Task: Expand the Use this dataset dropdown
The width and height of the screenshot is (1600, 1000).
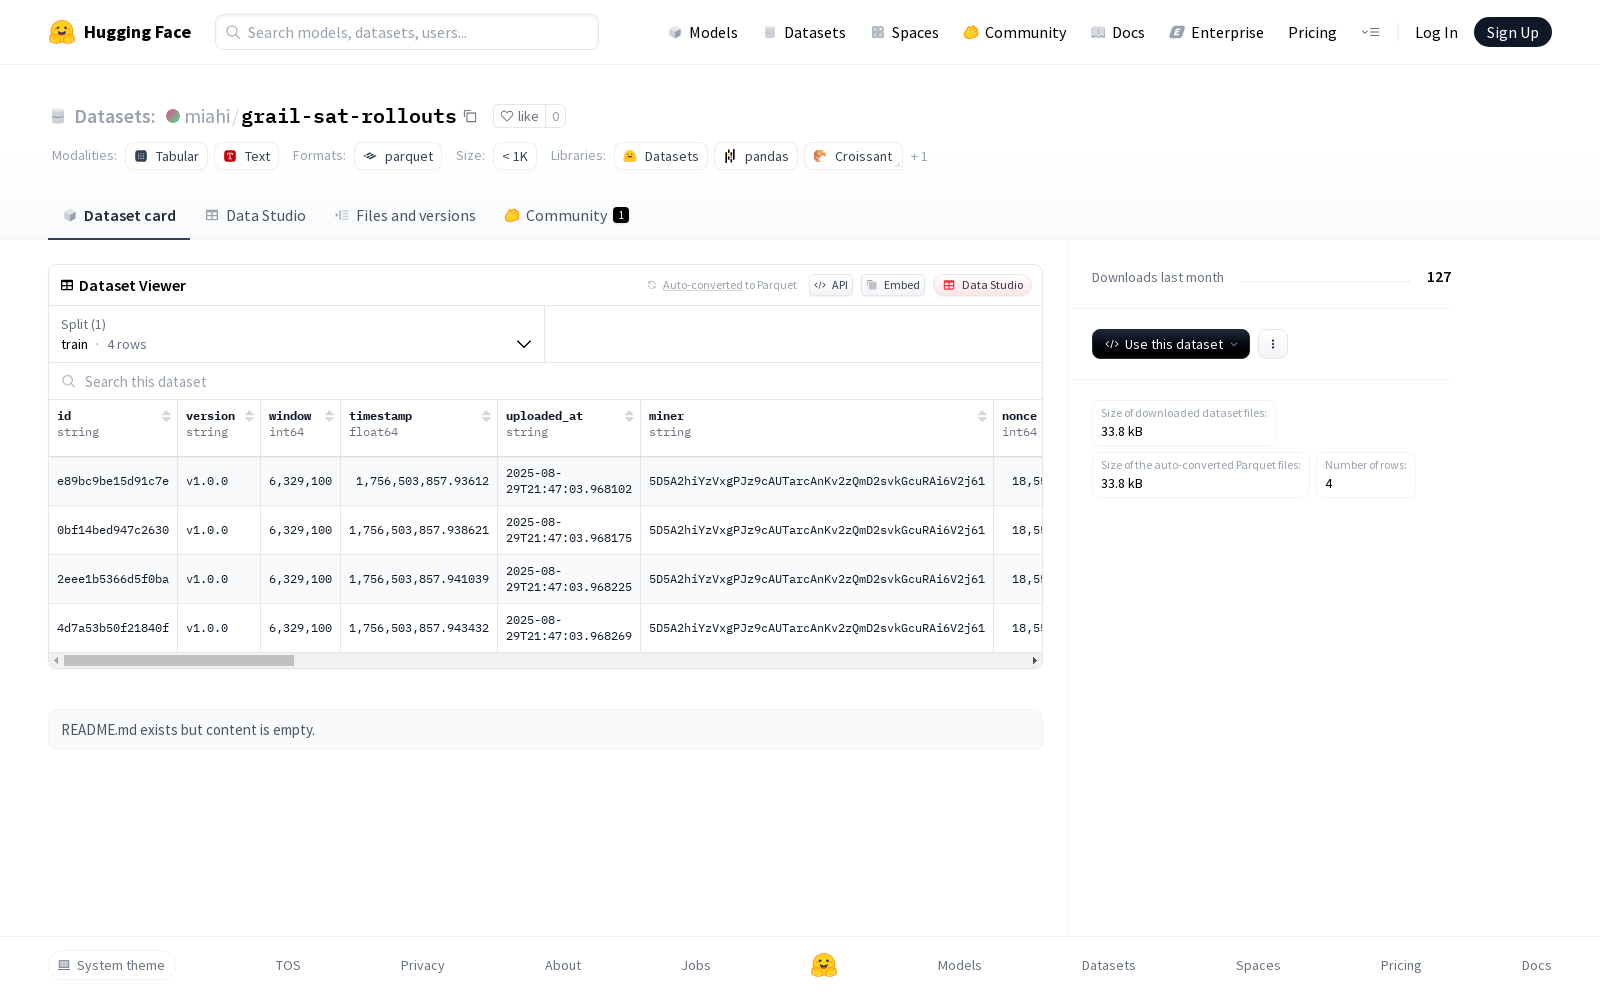Action: tap(1171, 344)
